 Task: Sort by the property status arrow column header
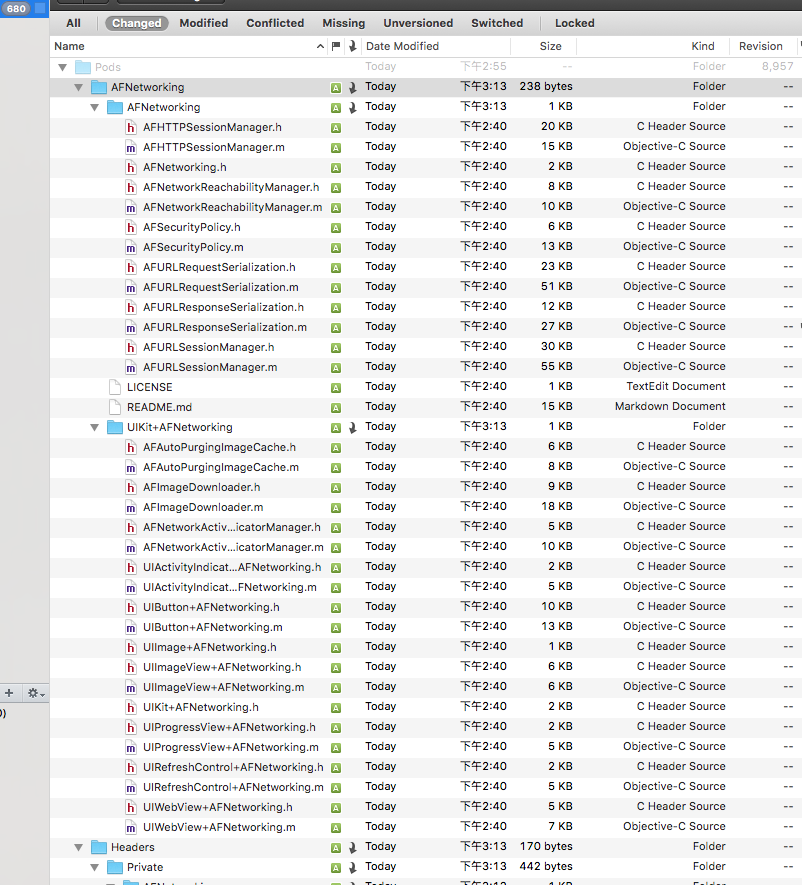click(352, 46)
